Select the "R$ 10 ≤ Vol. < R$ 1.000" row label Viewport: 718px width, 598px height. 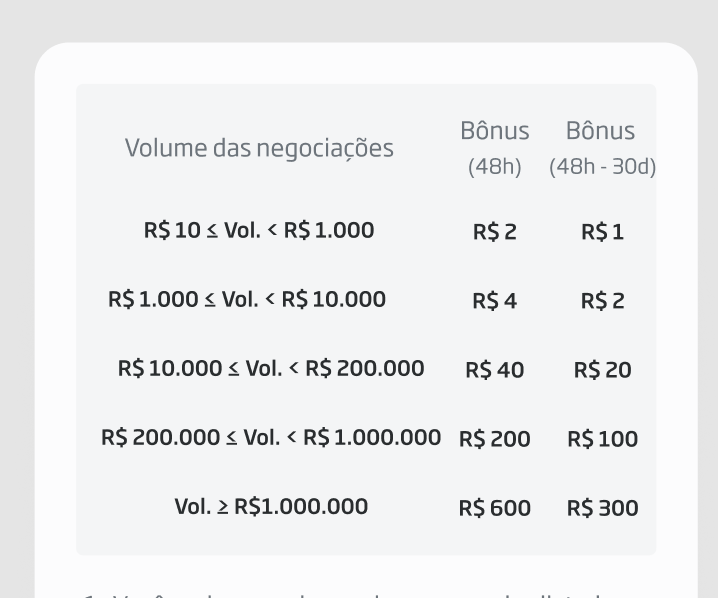259,231
